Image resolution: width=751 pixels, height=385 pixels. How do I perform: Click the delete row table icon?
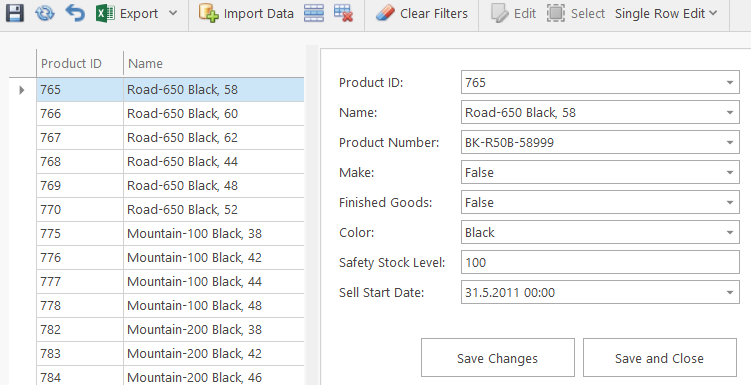343,13
